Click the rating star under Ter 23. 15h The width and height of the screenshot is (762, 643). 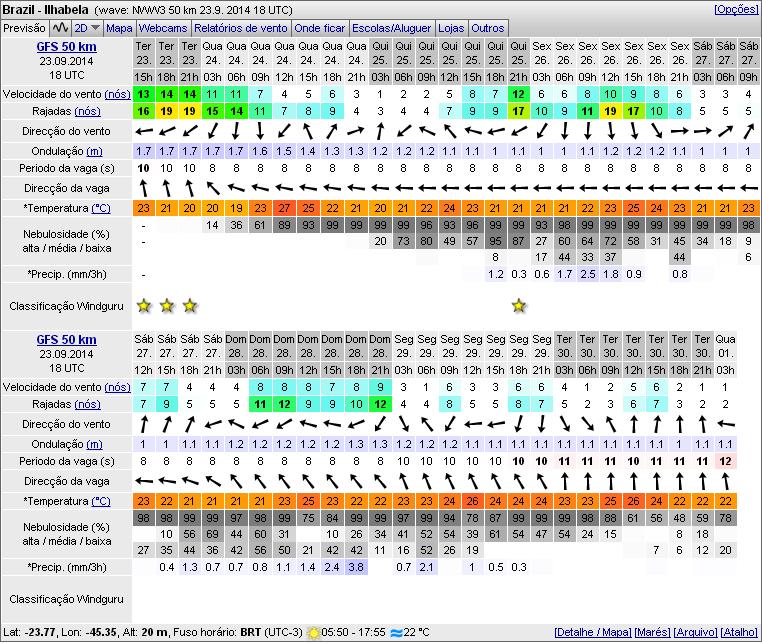143,306
